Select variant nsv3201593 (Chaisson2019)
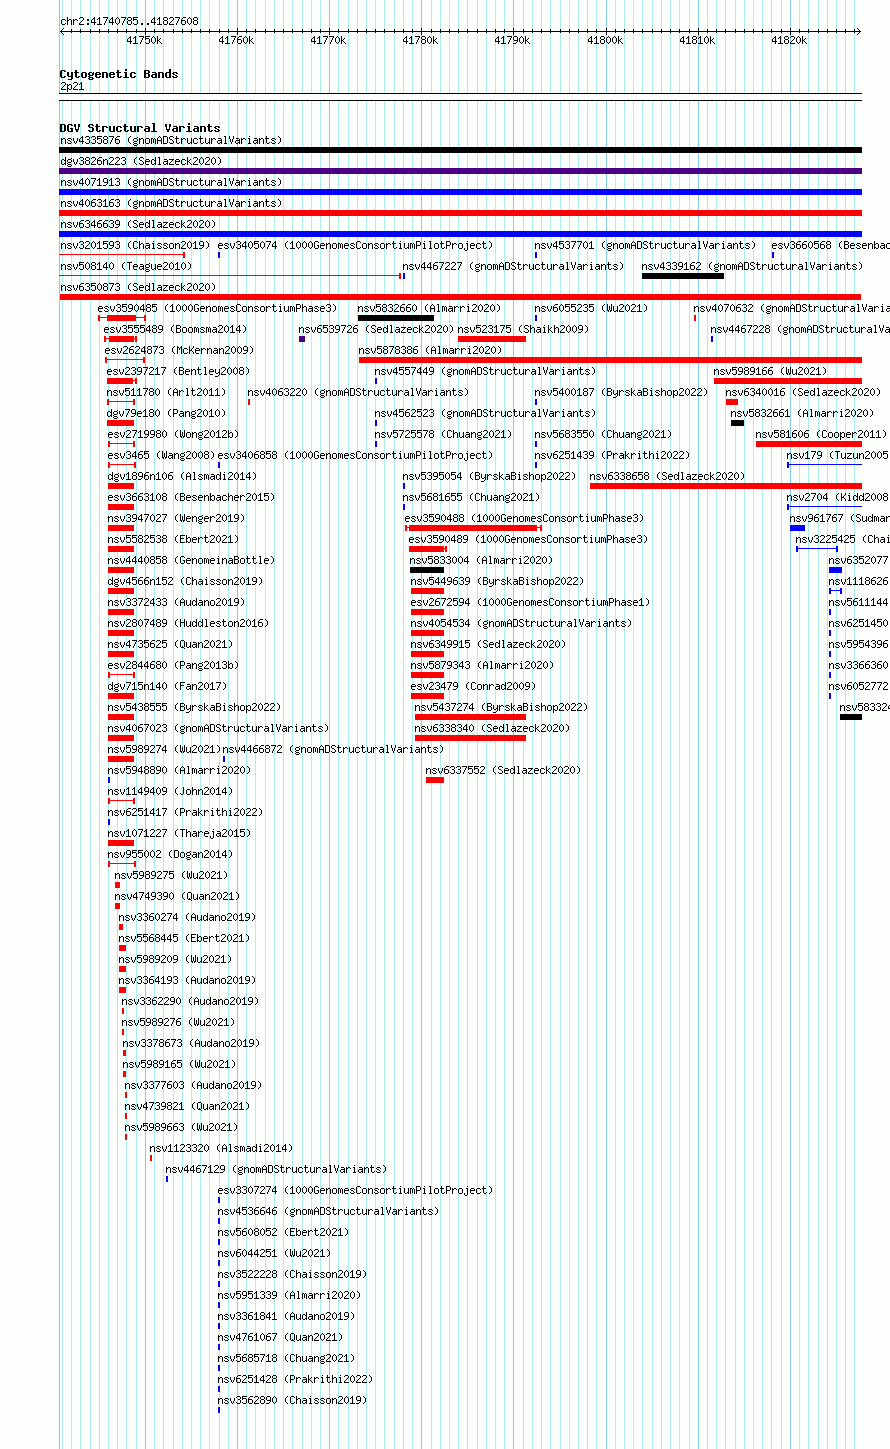Image resolution: width=890 pixels, height=1449 pixels. pos(135,245)
